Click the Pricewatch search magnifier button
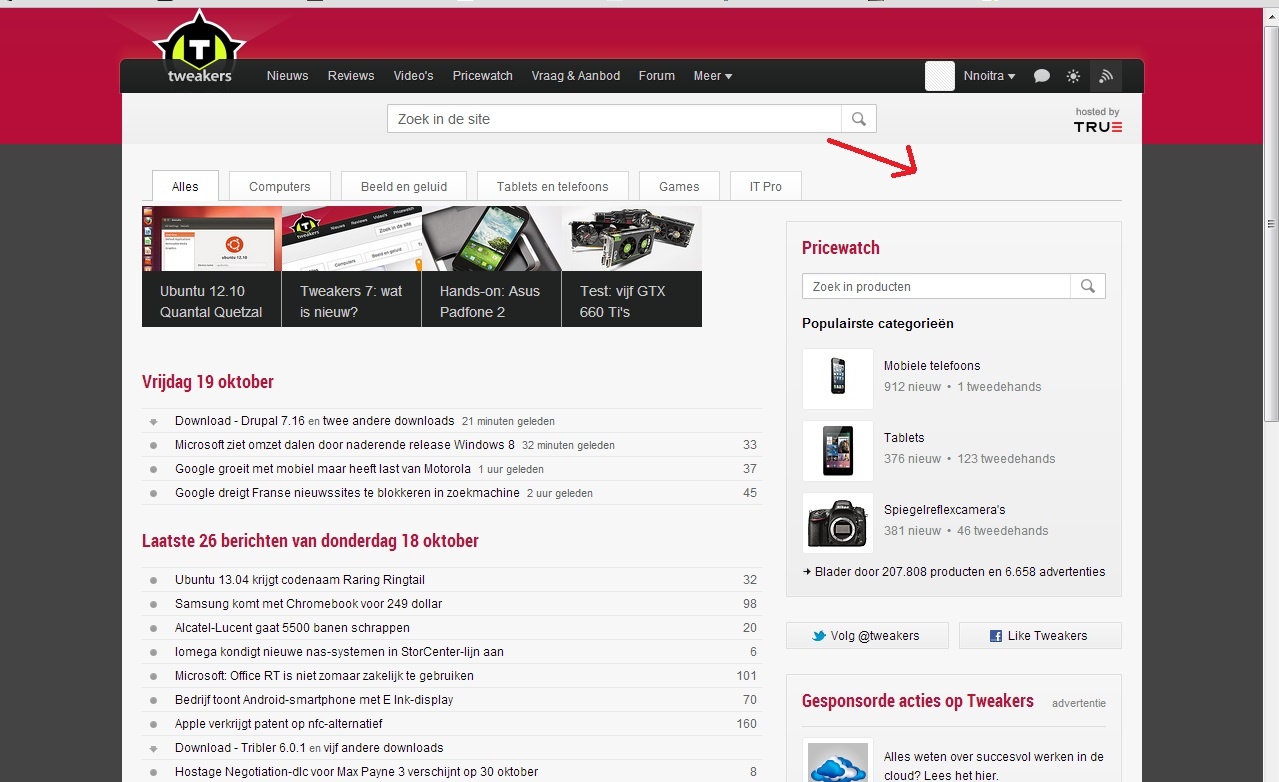 (x=1088, y=286)
